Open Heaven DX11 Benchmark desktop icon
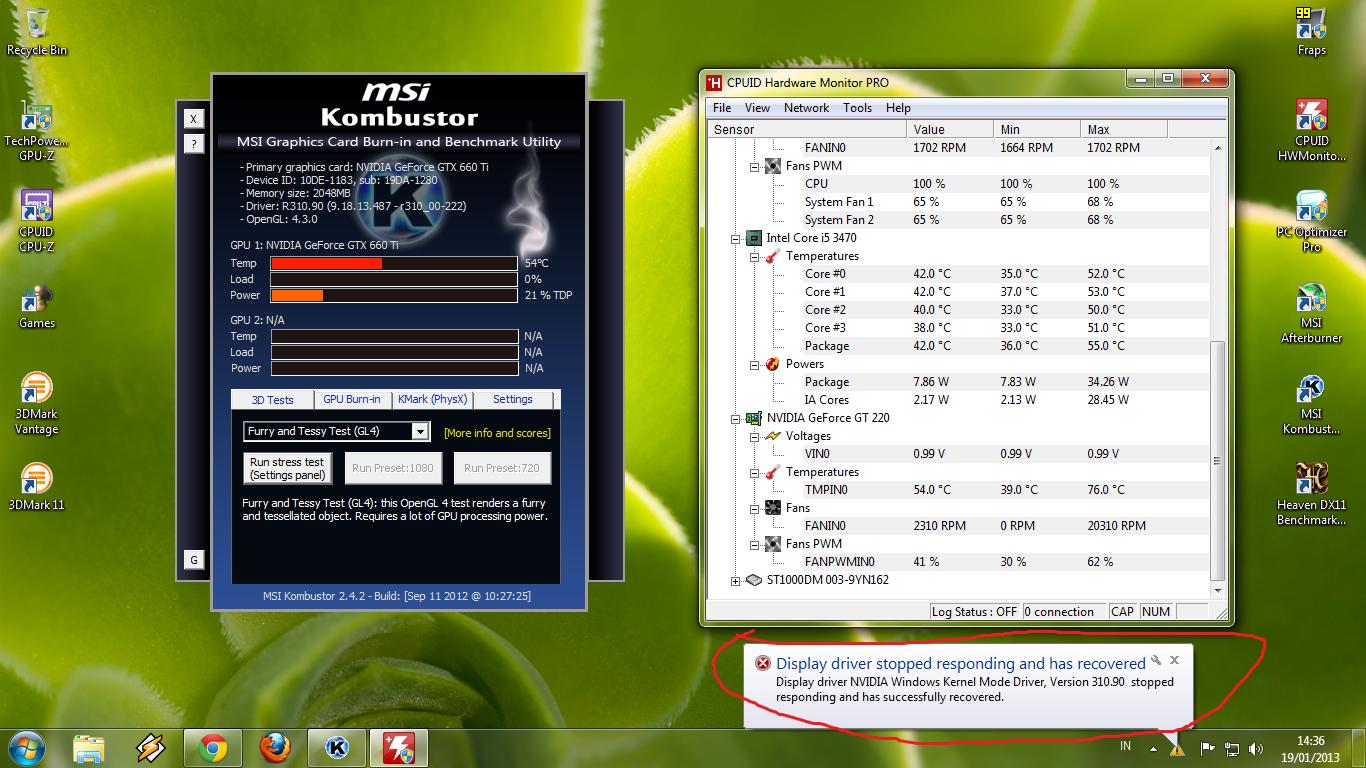This screenshot has height=768, width=1366. [x=1311, y=494]
